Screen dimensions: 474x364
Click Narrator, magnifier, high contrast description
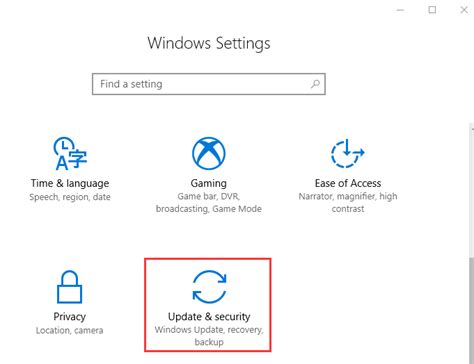[x=348, y=203]
